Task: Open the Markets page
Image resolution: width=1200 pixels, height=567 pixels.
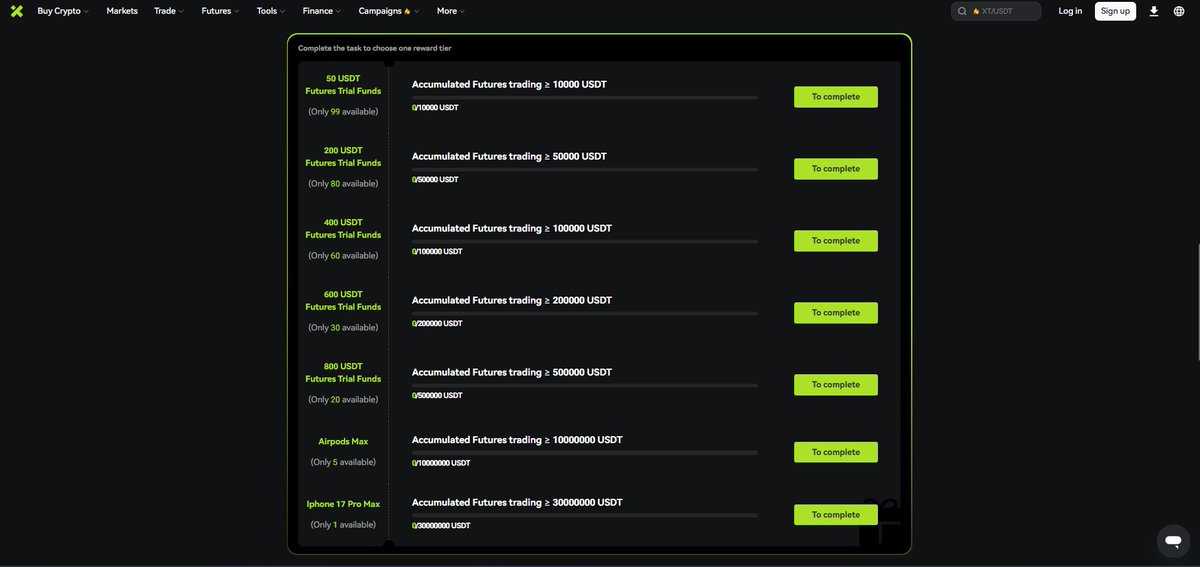Action: (122, 11)
